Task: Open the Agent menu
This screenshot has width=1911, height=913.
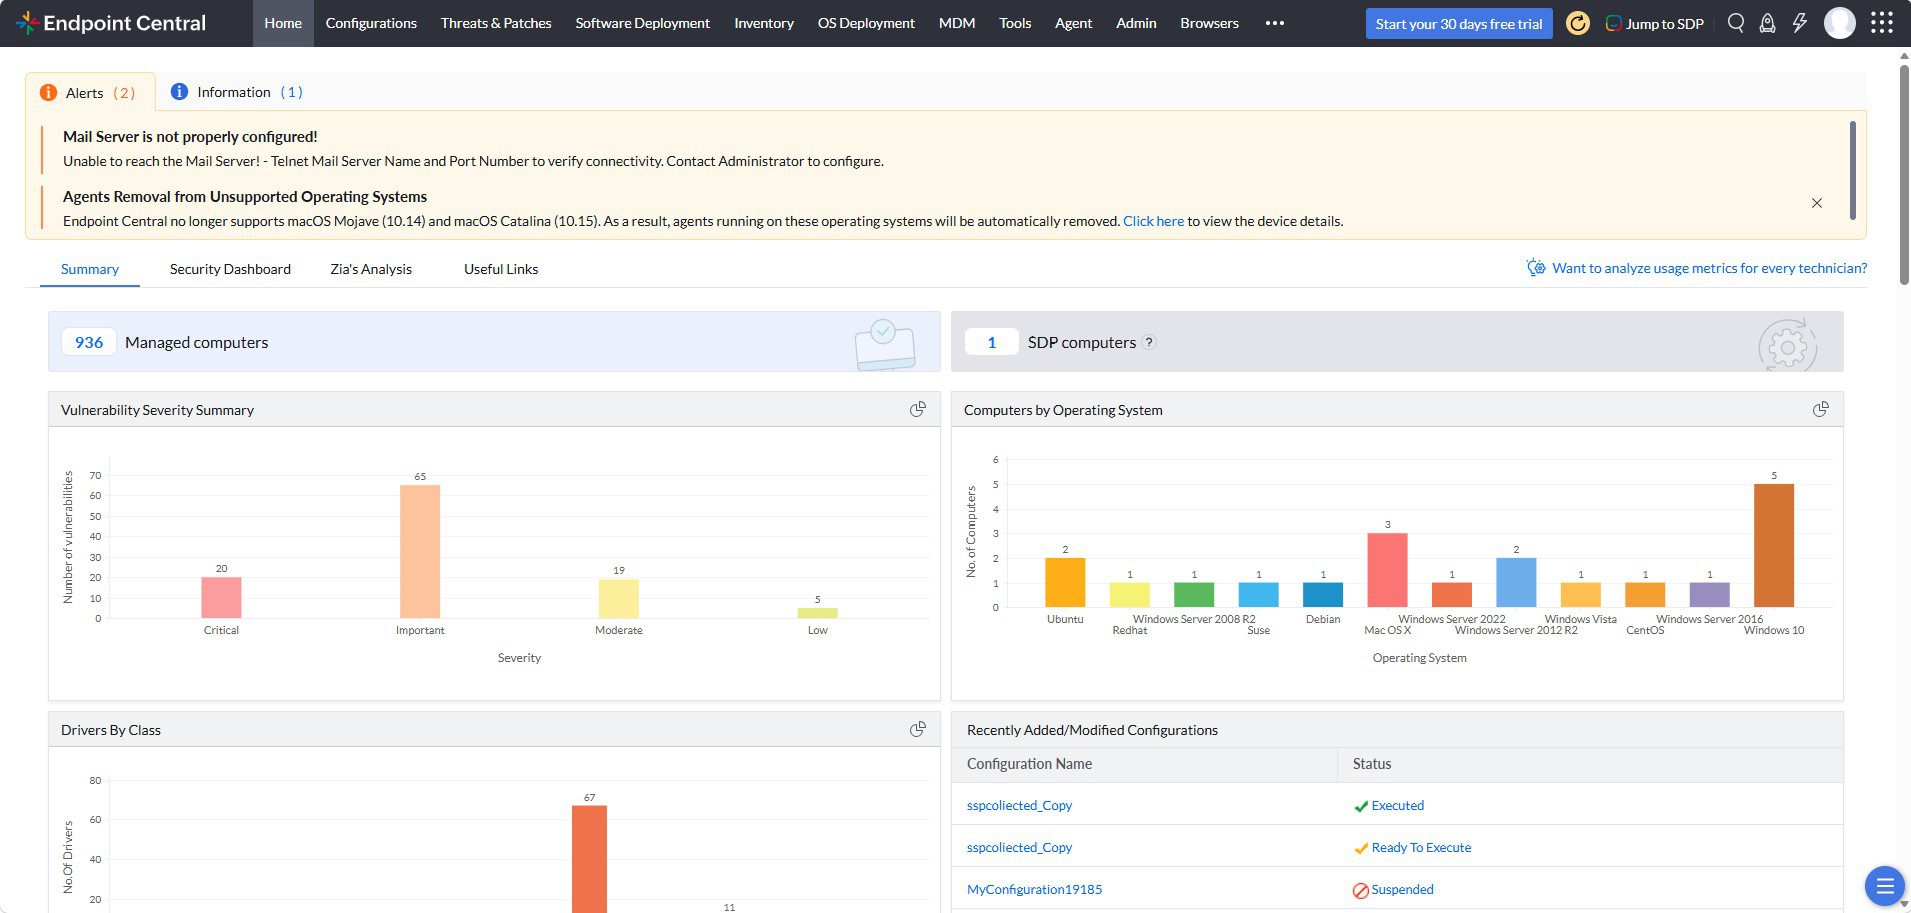Action: click(1074, 23)
